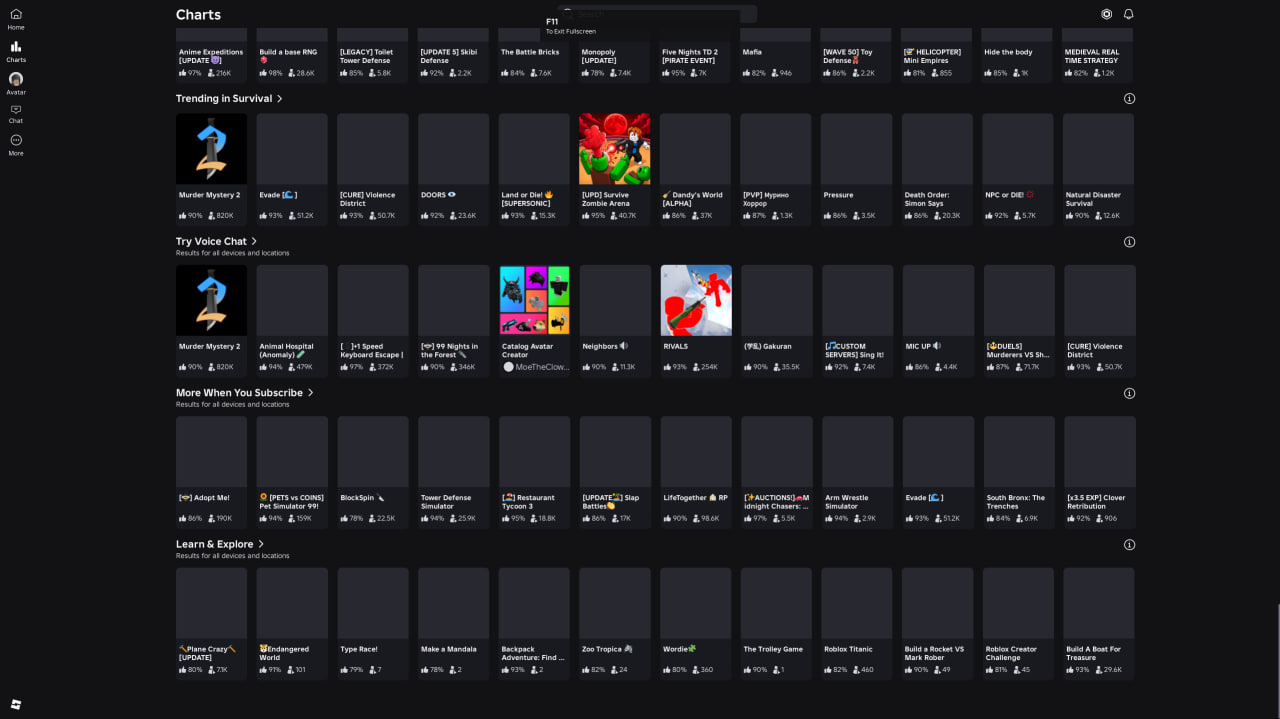This screenshot has width=1280, height=719.
Task: Open the Wordle game card
Action: (696, 624)
